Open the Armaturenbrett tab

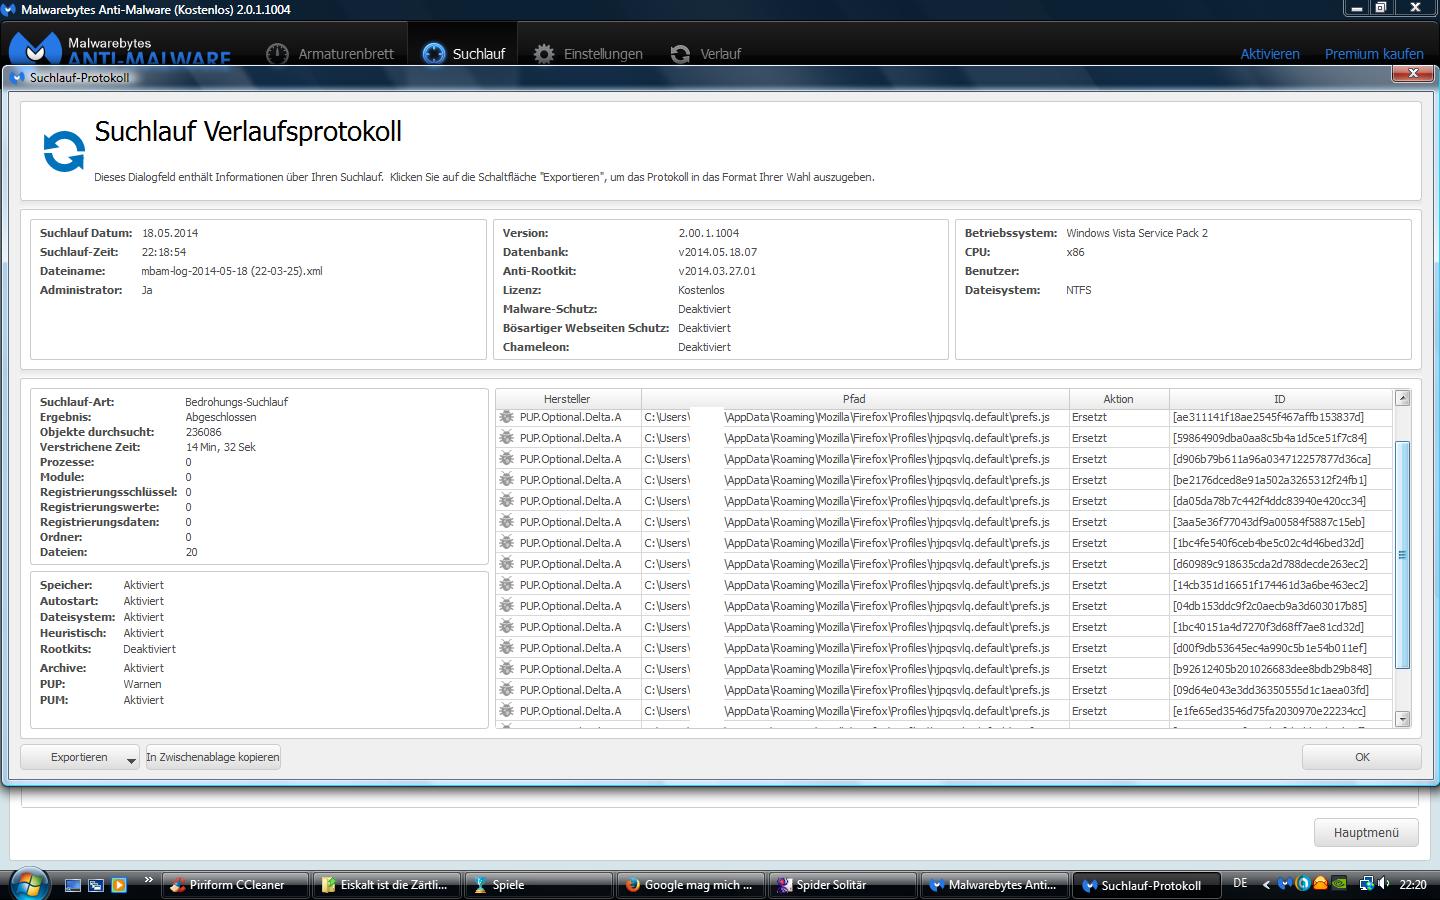point(330,53)
